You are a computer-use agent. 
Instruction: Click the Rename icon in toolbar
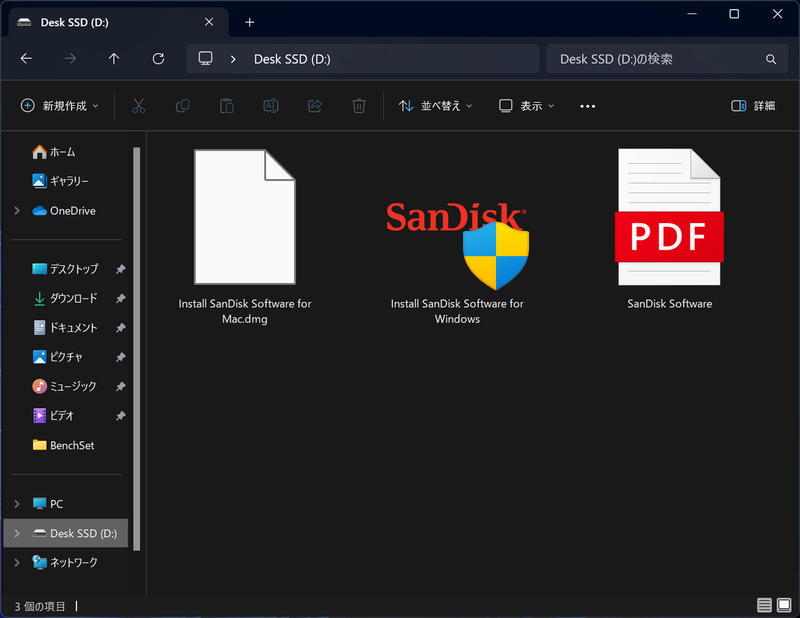pos(271,106)
